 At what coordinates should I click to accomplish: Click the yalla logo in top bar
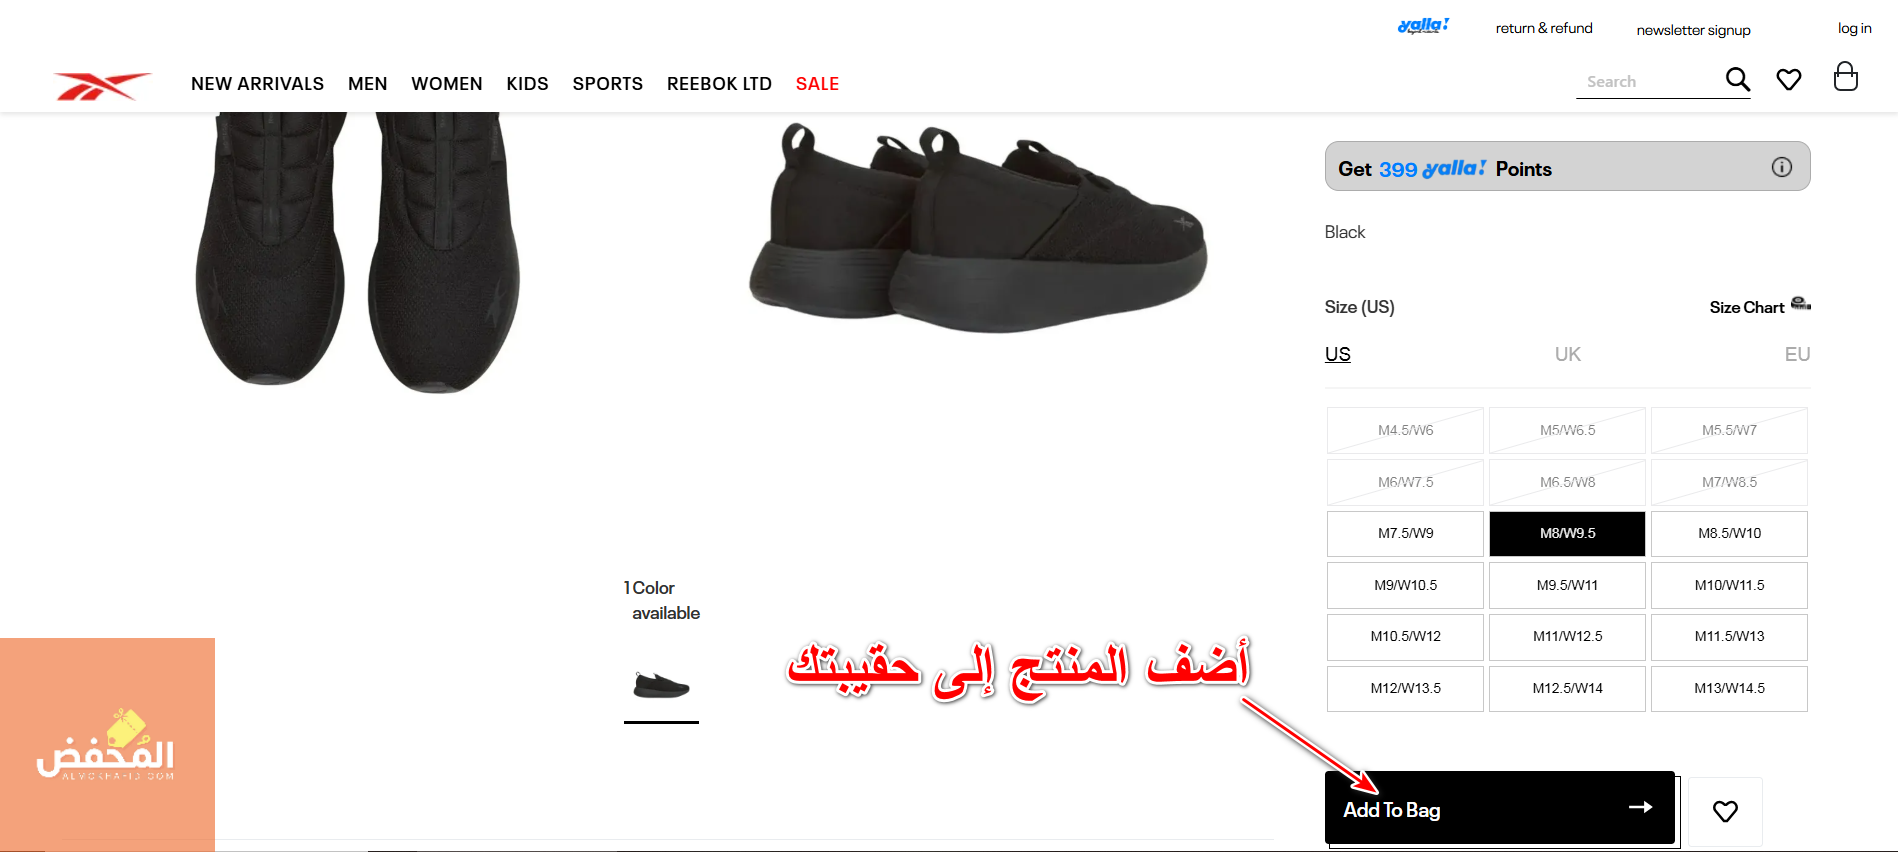click(x=1423, y=26)
